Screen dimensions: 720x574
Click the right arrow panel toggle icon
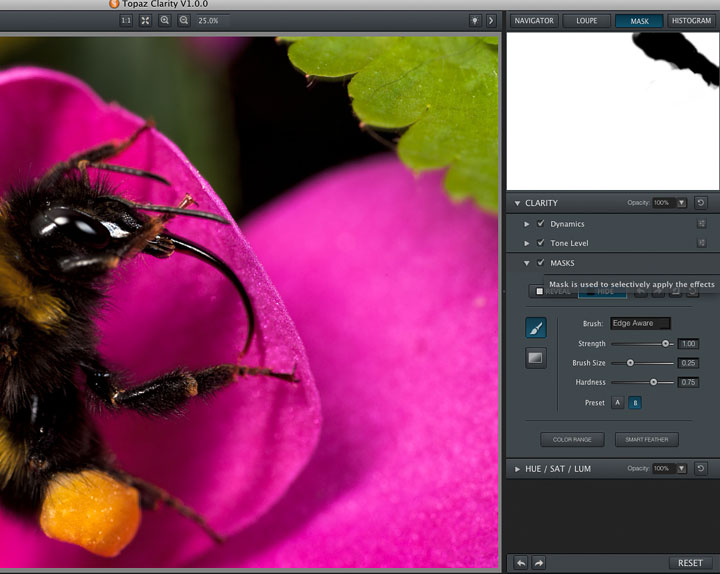click(491, 21)
